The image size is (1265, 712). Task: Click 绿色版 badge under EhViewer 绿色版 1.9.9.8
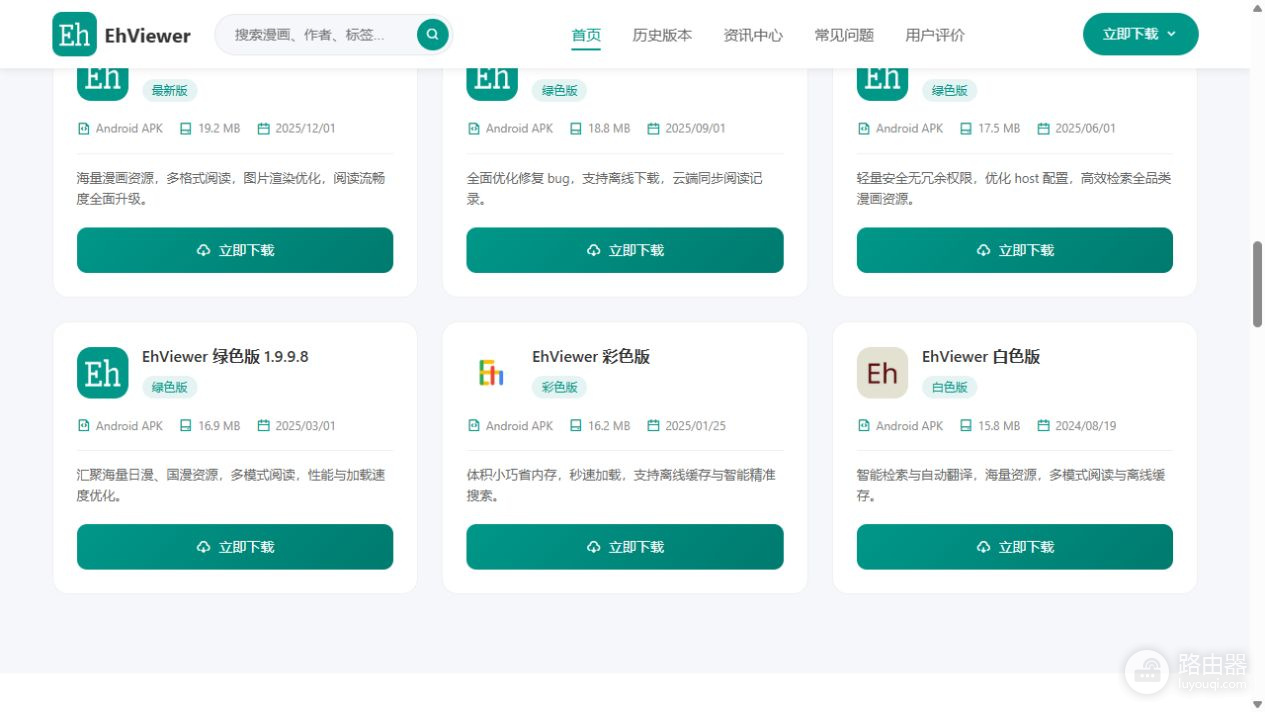[x=169, y=387]
